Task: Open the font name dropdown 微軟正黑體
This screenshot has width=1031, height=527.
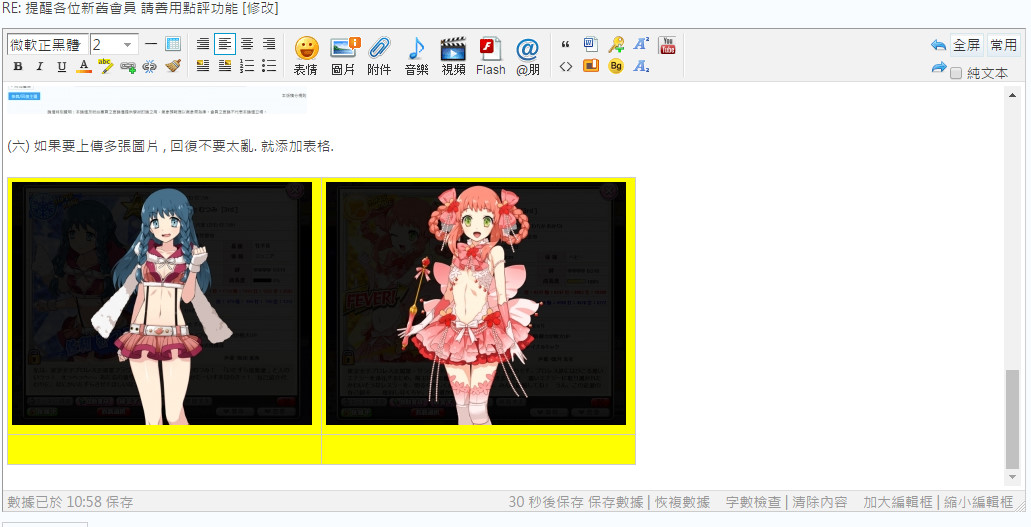Action: (47, 45)
